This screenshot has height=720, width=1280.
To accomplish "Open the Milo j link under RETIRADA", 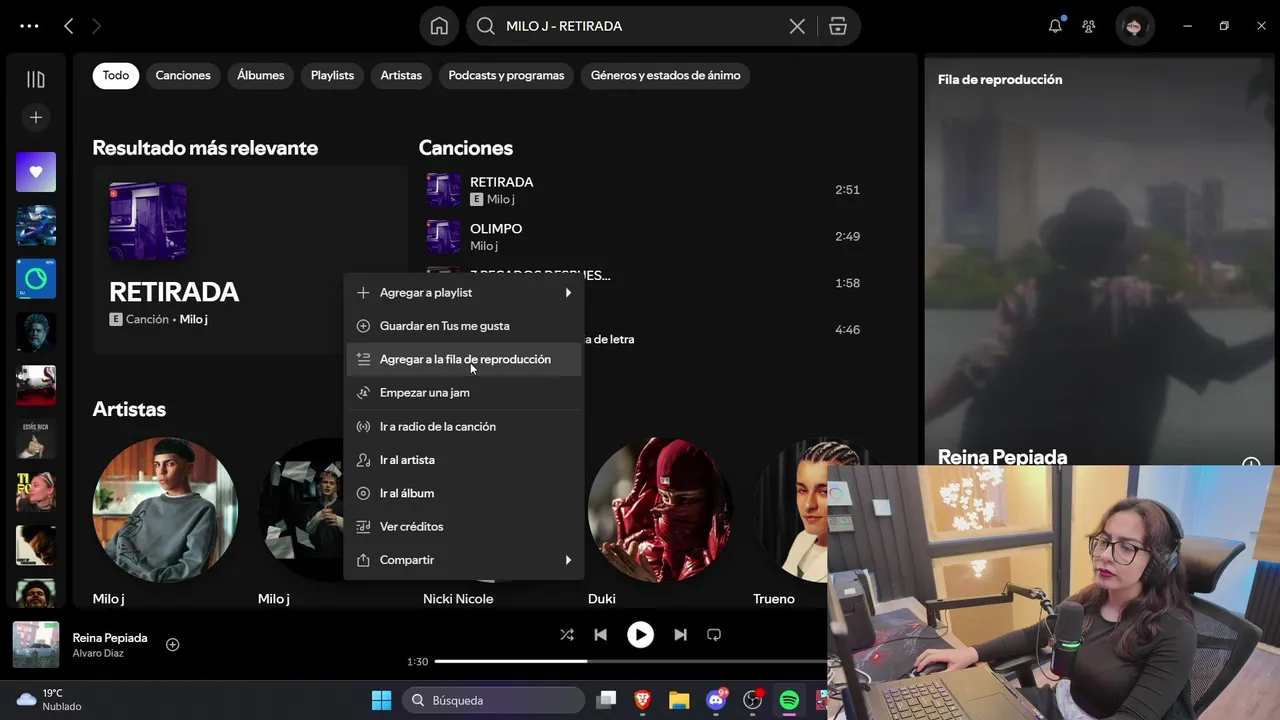I will point(194,320).
